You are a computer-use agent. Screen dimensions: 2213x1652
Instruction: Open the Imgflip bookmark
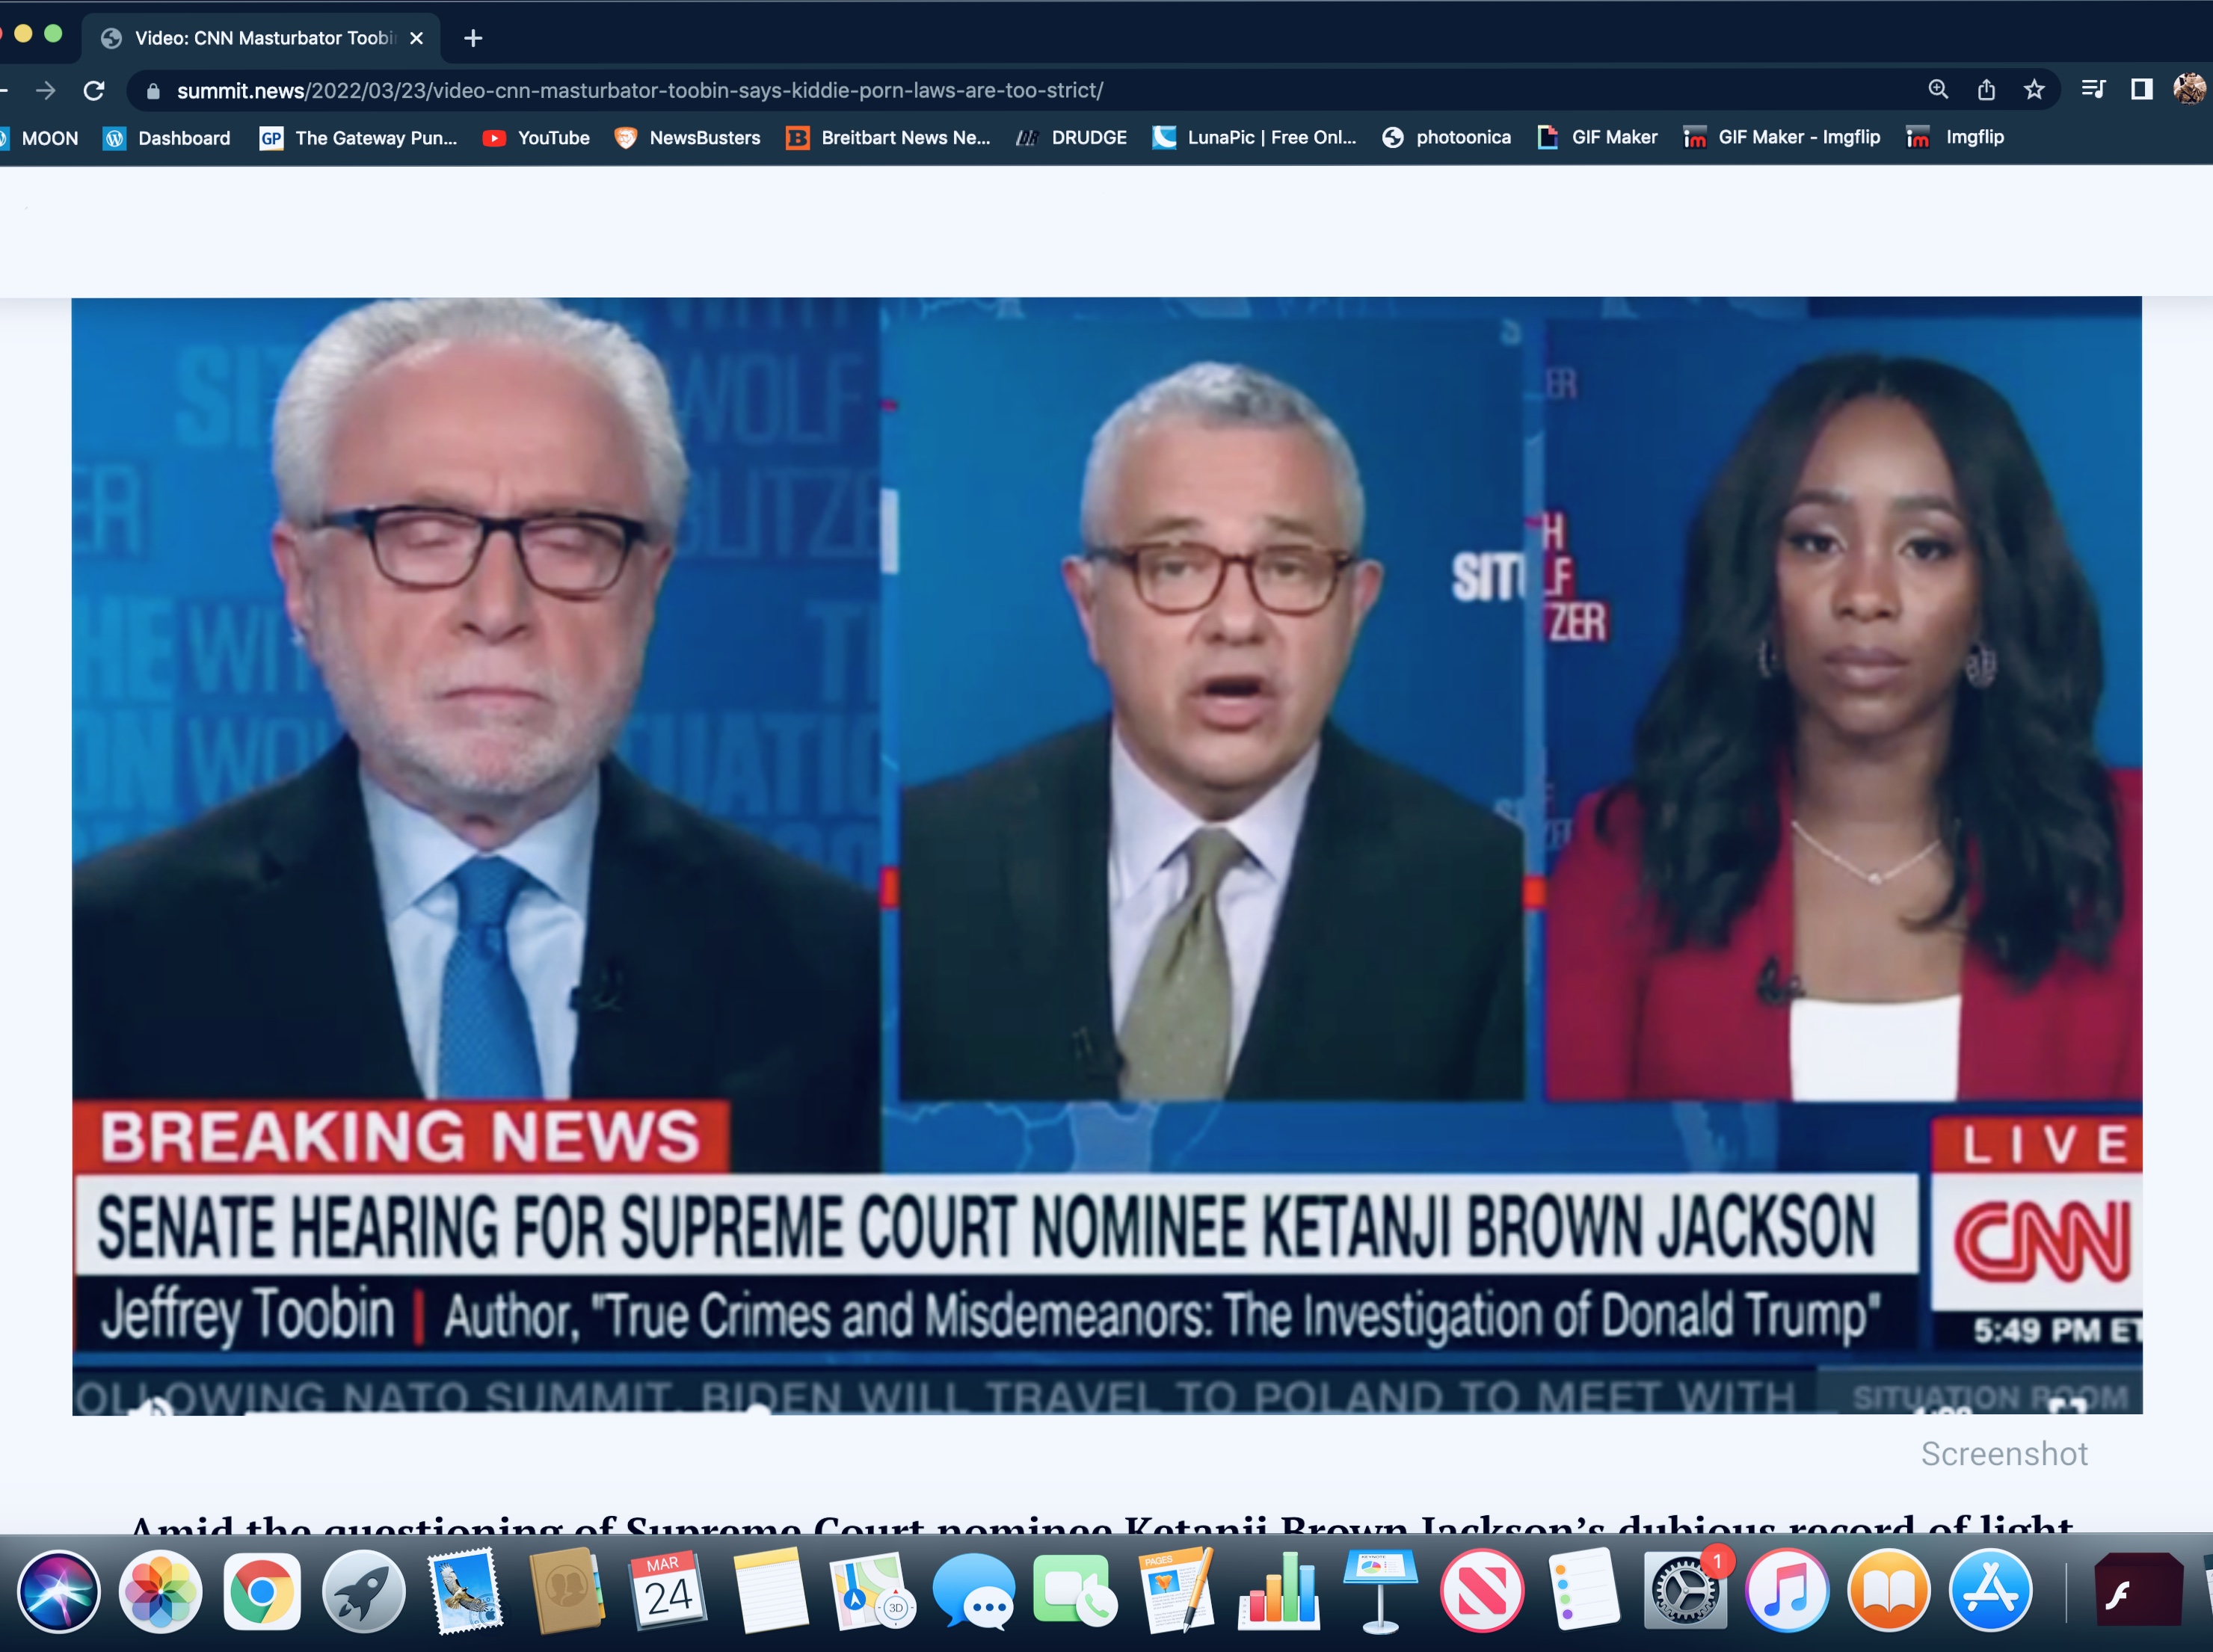[x=1955, y=138]
